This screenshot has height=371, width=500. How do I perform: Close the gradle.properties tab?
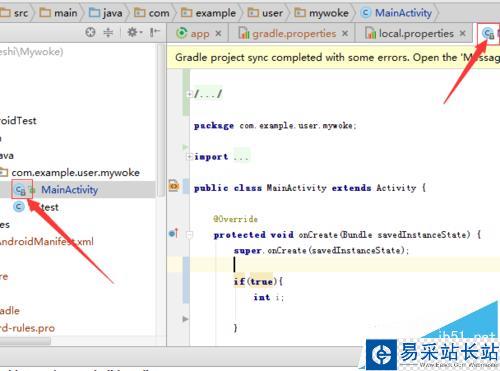point(345,33)
